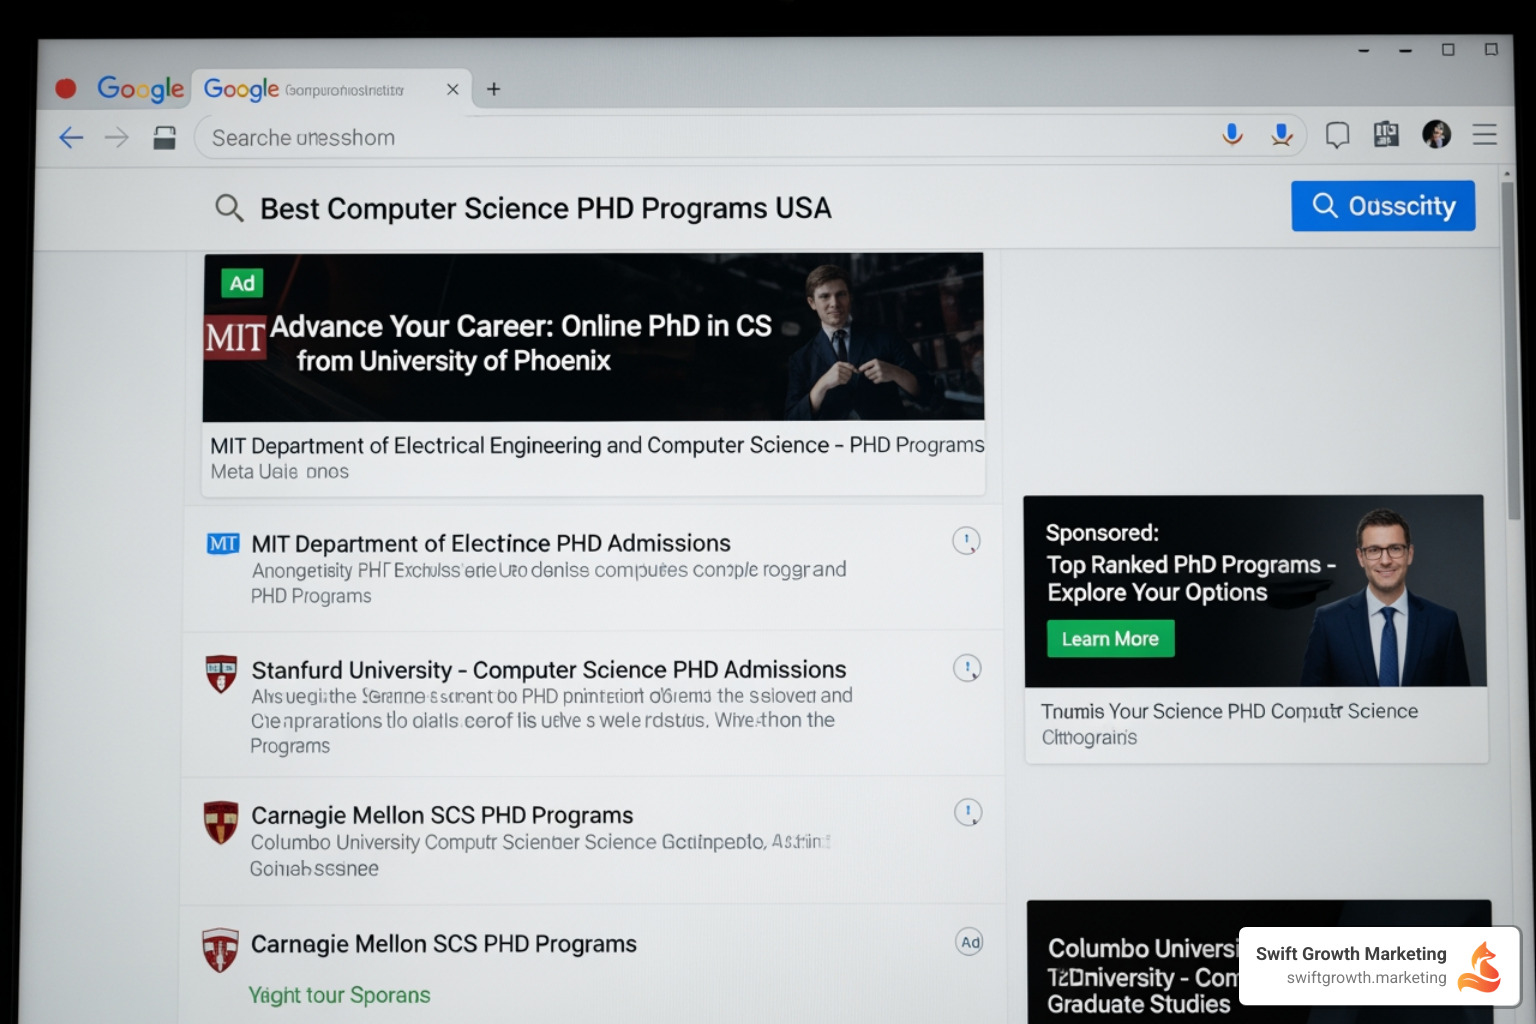Open the Stanford Computer Science PHD Admissions link
The width and height of the screenshot is (1536, 1024).
(x=549, y=670)
